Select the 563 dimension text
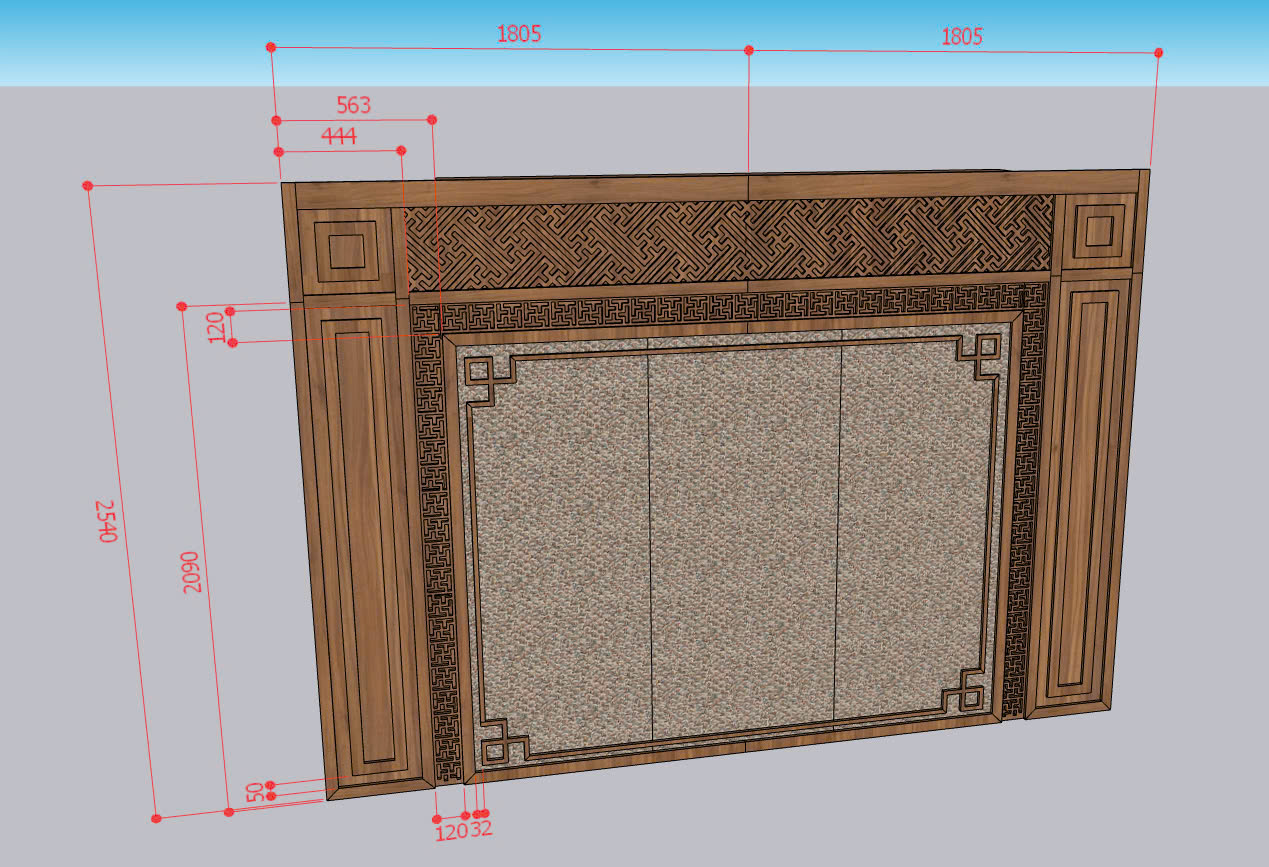1269x867 pixels. click(x=353, y=105)
